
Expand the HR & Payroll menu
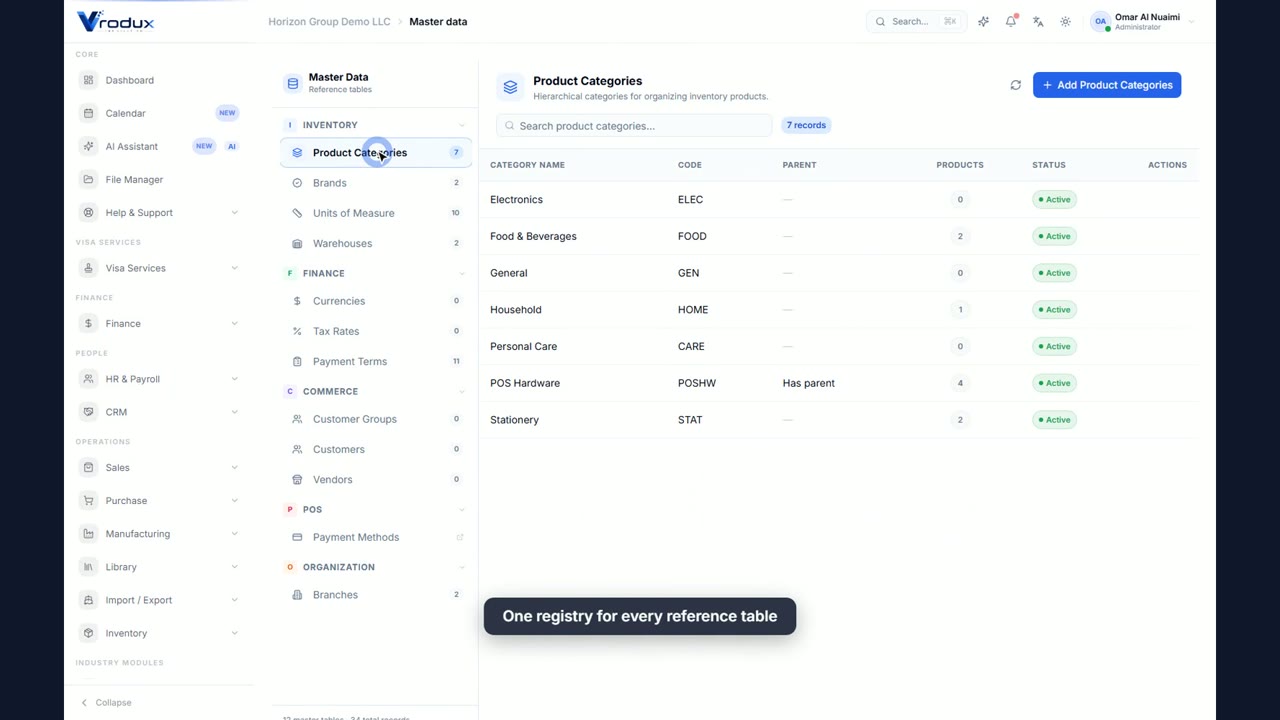159,379
